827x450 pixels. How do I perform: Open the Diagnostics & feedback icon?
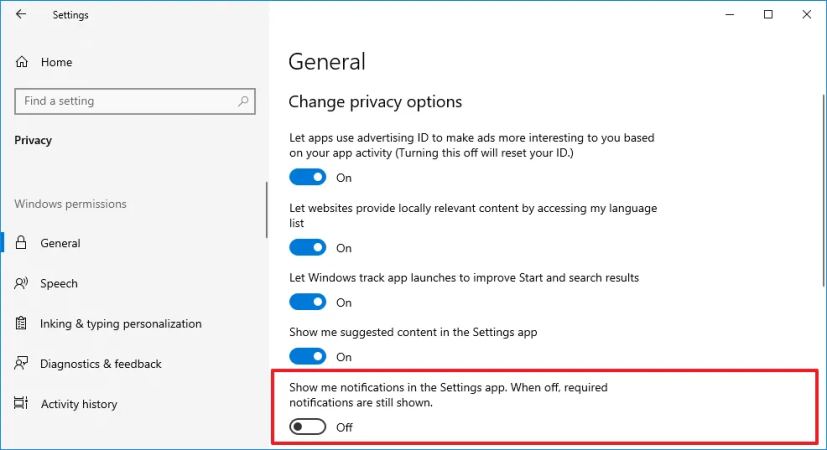tap(21, 363)
